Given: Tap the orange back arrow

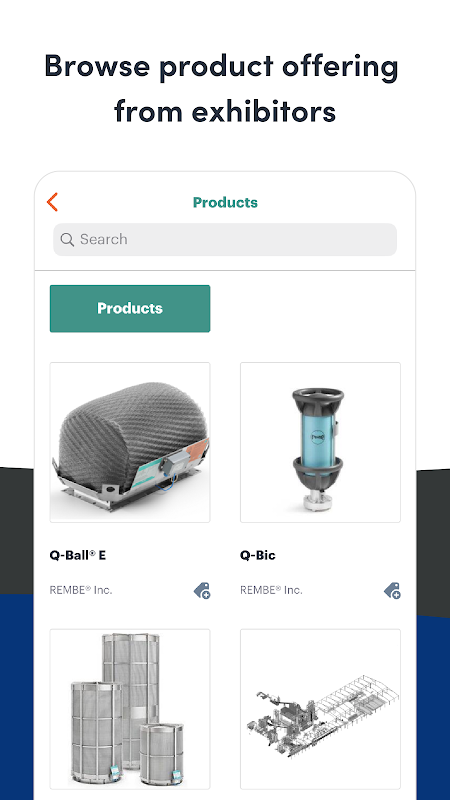Looking at the screenshot, I should [53, 202].
